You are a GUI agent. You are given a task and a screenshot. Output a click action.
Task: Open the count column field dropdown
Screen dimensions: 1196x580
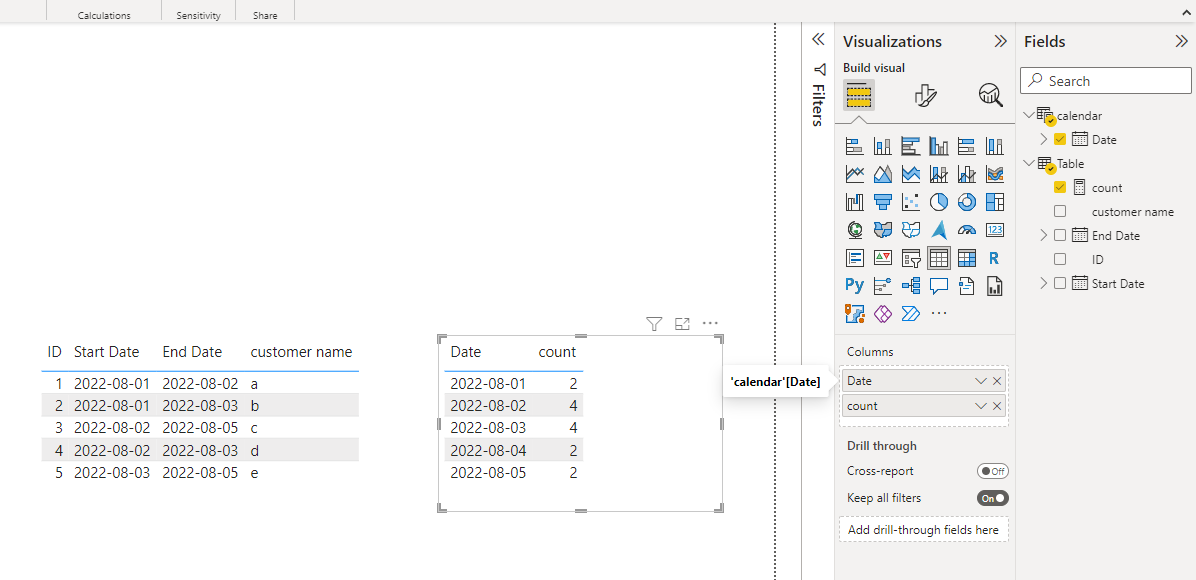pyautogui.click(x=981, y=406)
